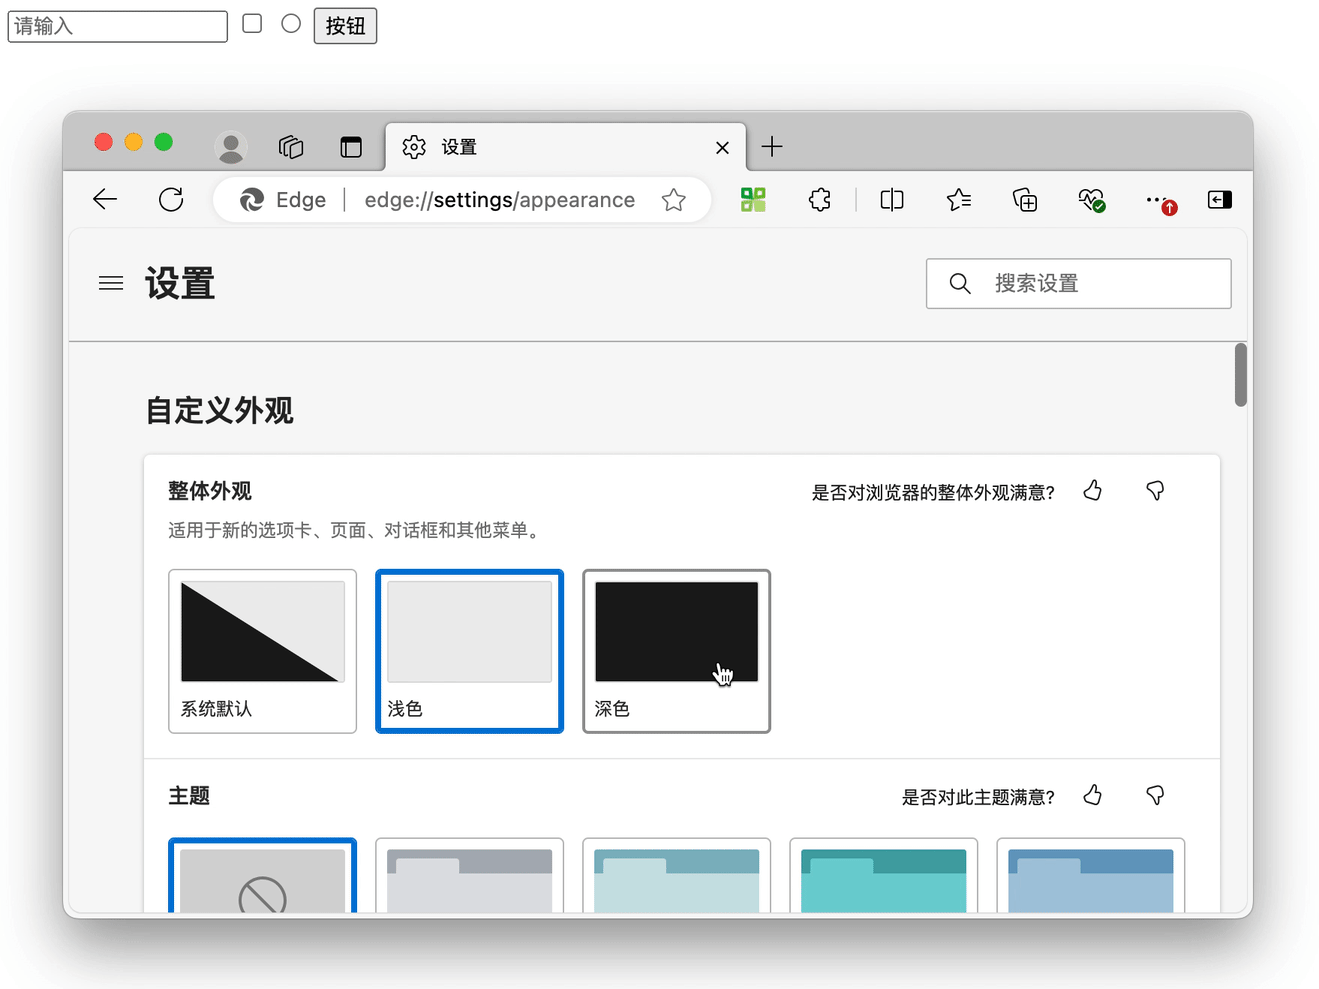Viewport: 1319px width, 989px height.
Task: Open the Copilot sidebar icon
Action: tap(1220, 200)
